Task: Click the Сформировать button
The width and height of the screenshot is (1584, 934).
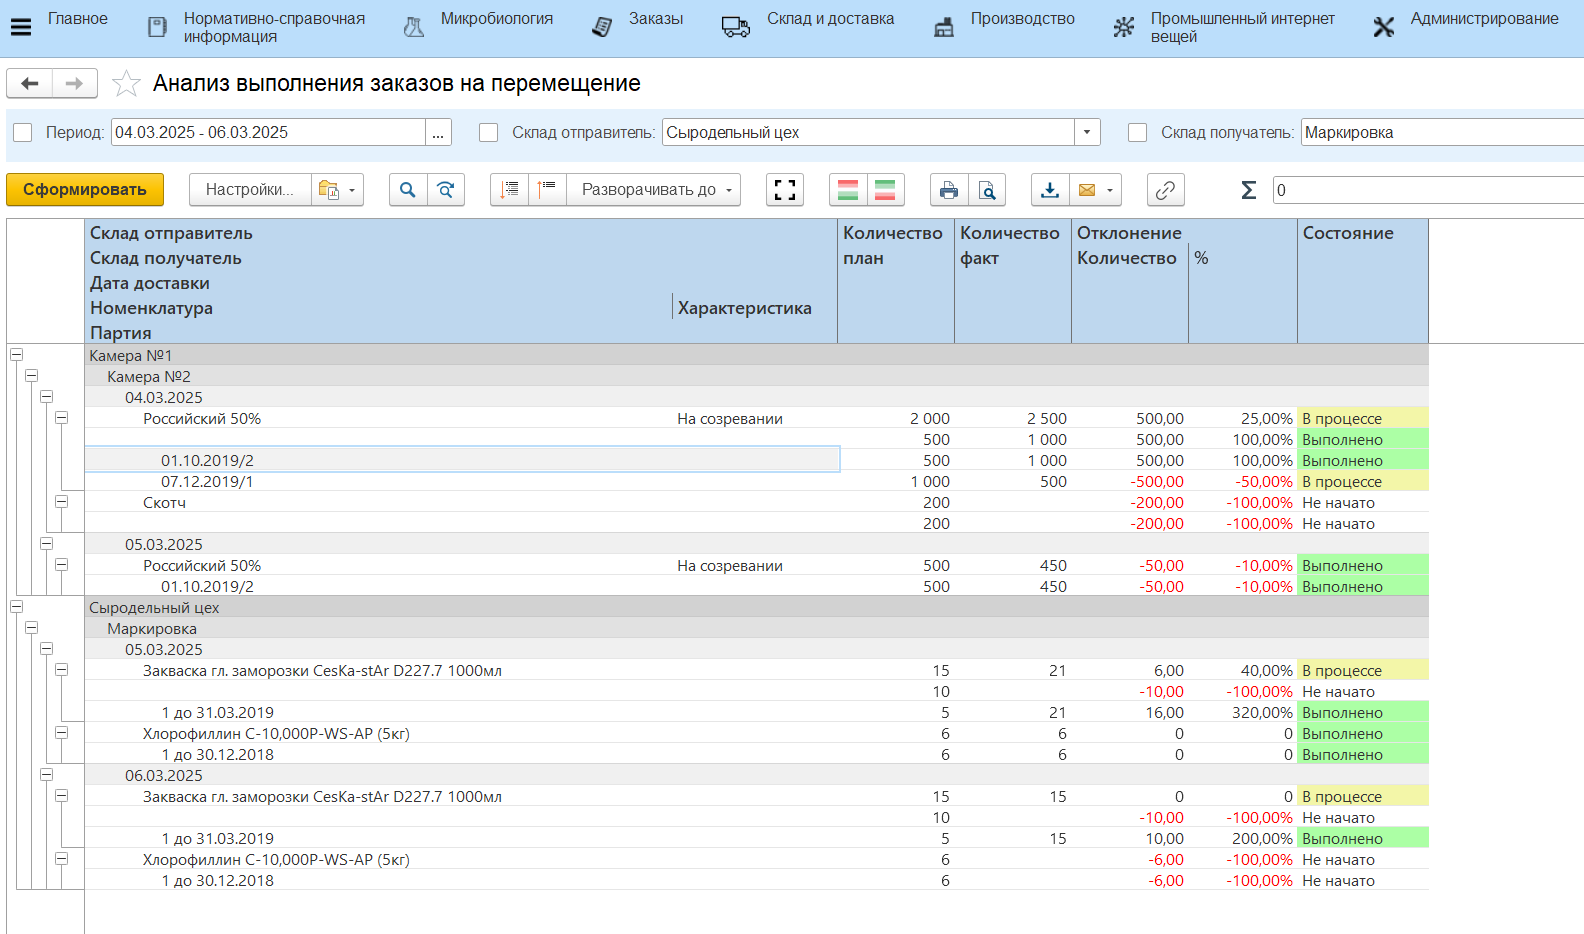Action: [x=85, y=190]
